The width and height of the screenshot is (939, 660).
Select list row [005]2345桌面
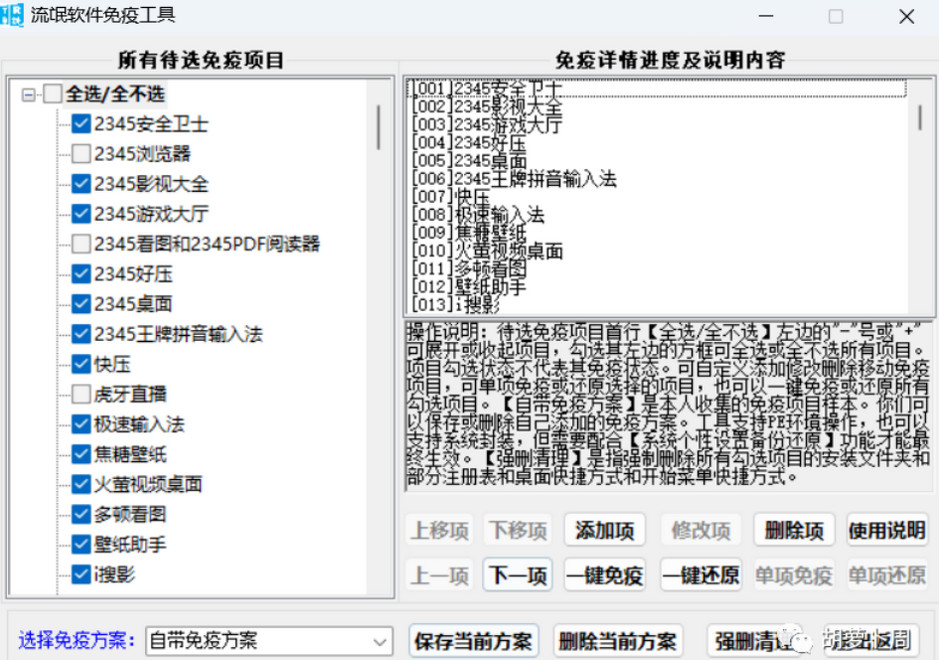click(658, 161)
